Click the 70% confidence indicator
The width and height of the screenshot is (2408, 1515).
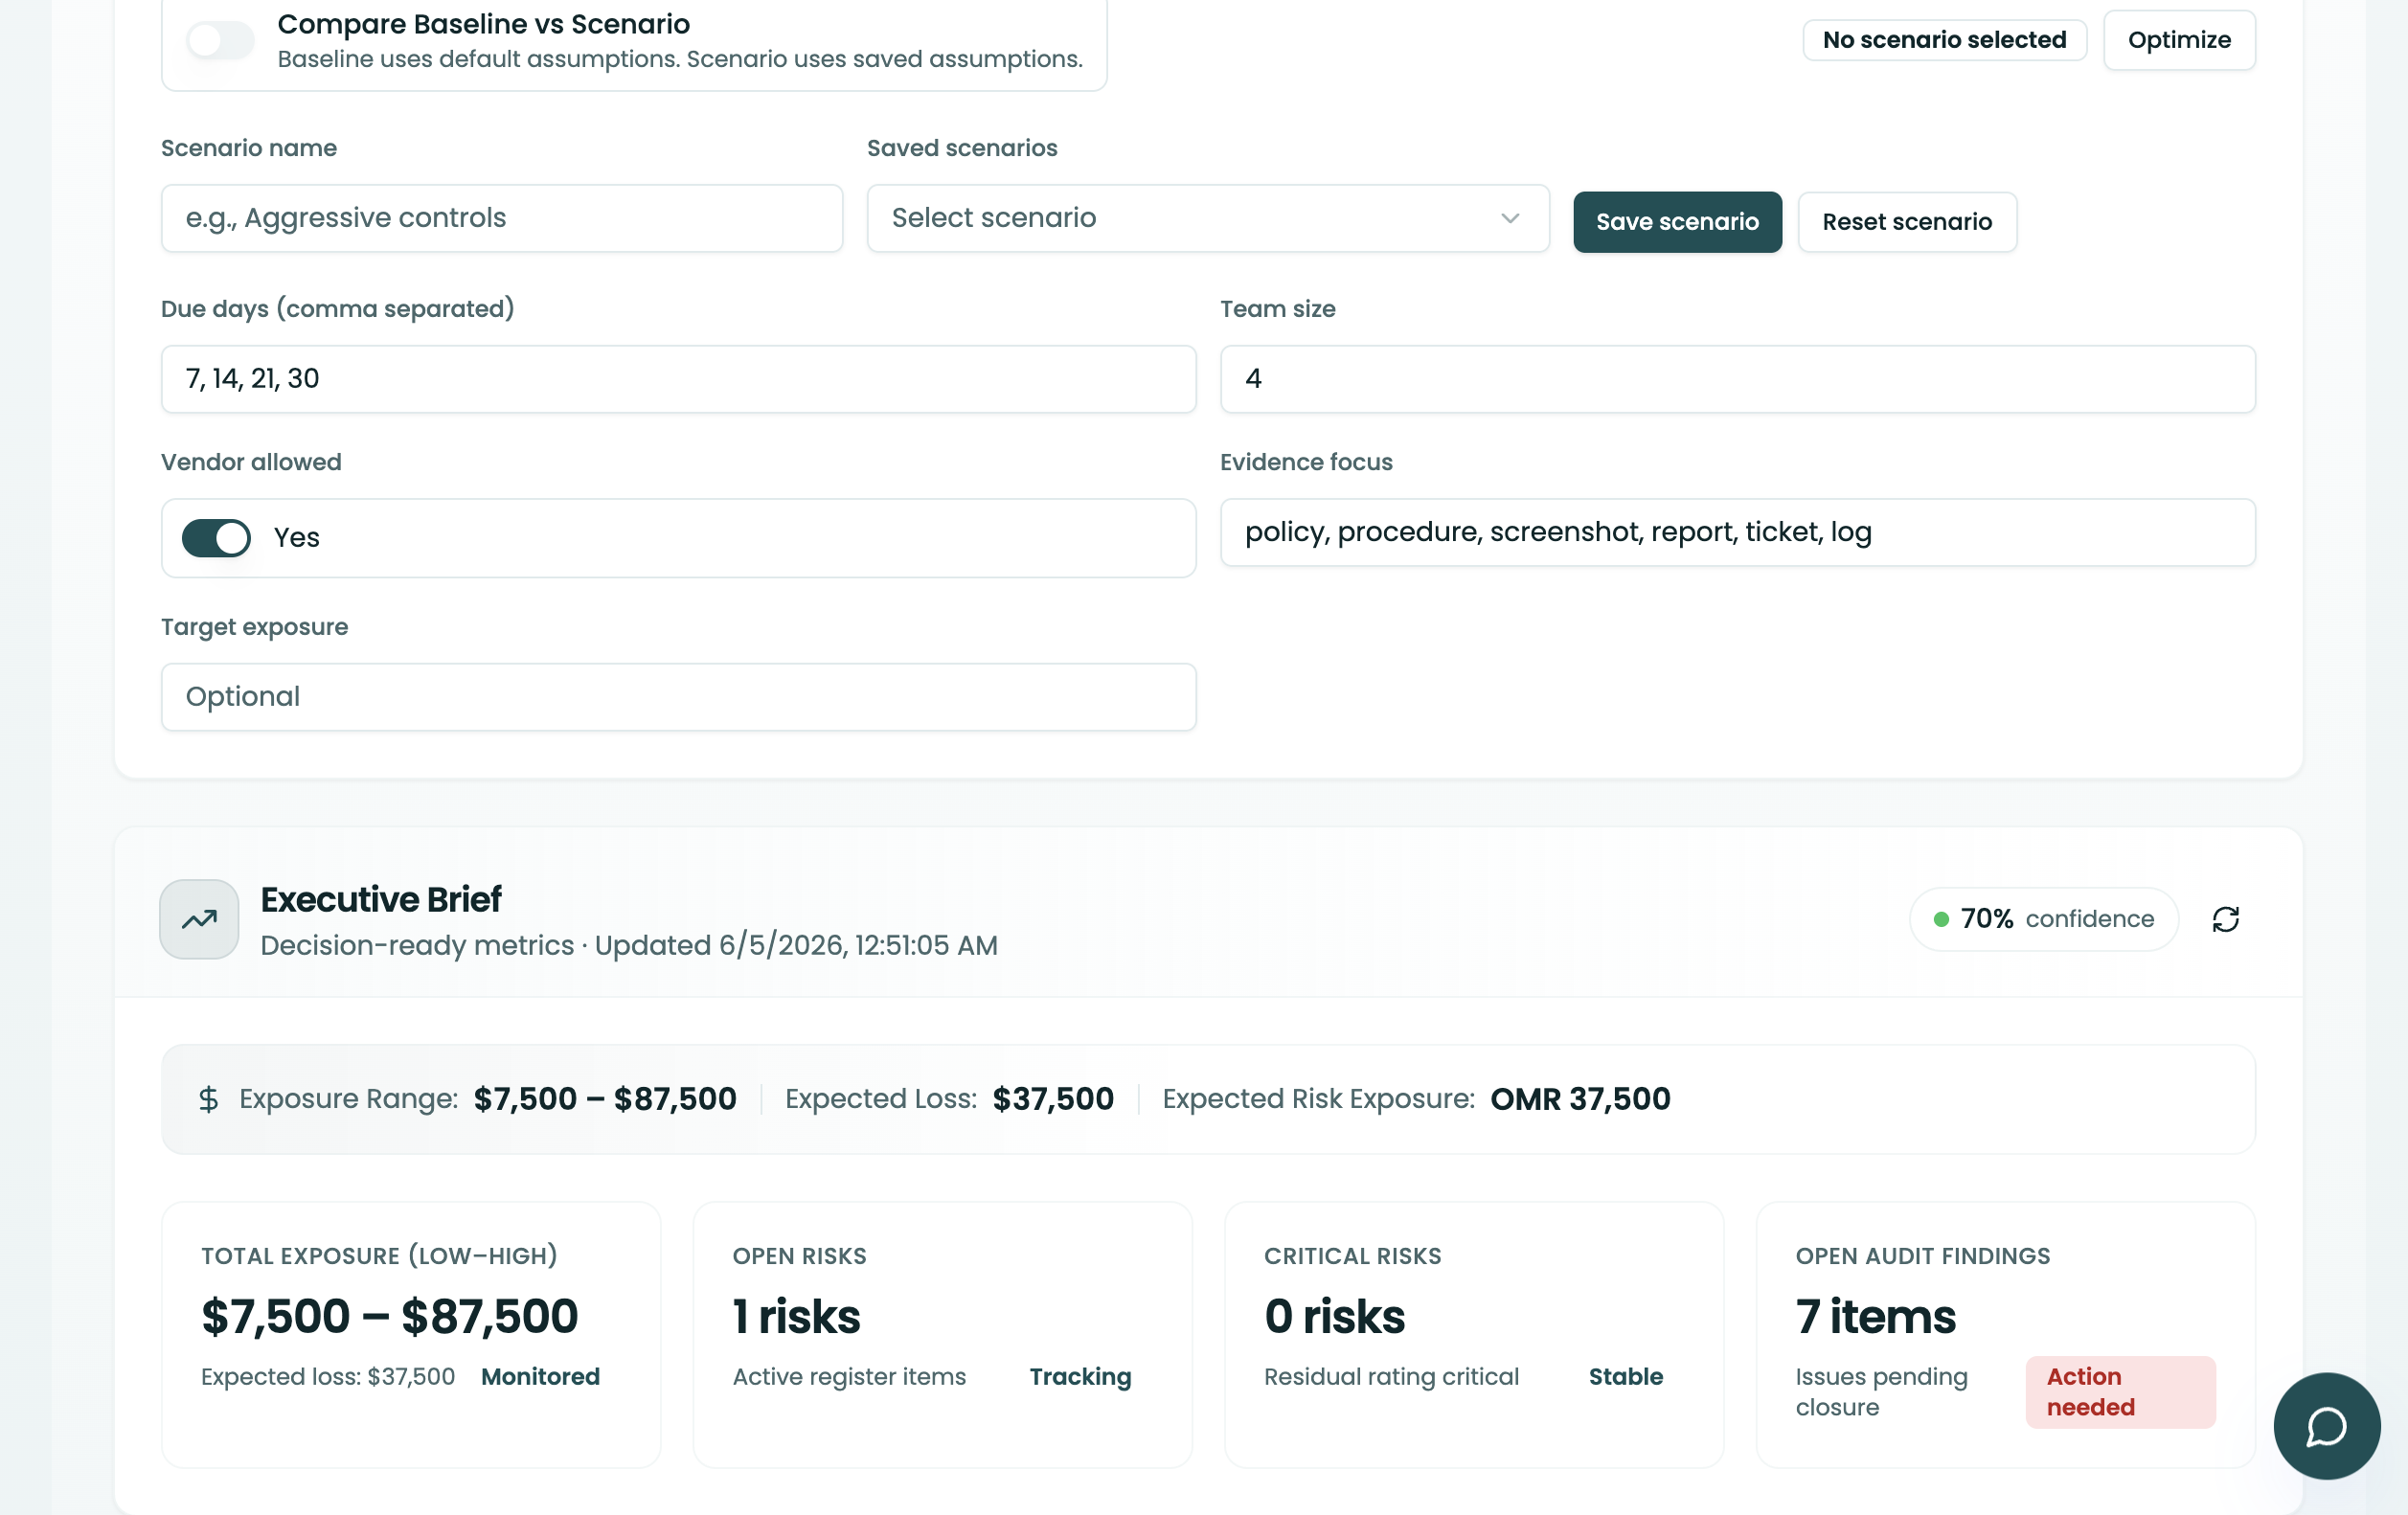[x=2044, y=919]
